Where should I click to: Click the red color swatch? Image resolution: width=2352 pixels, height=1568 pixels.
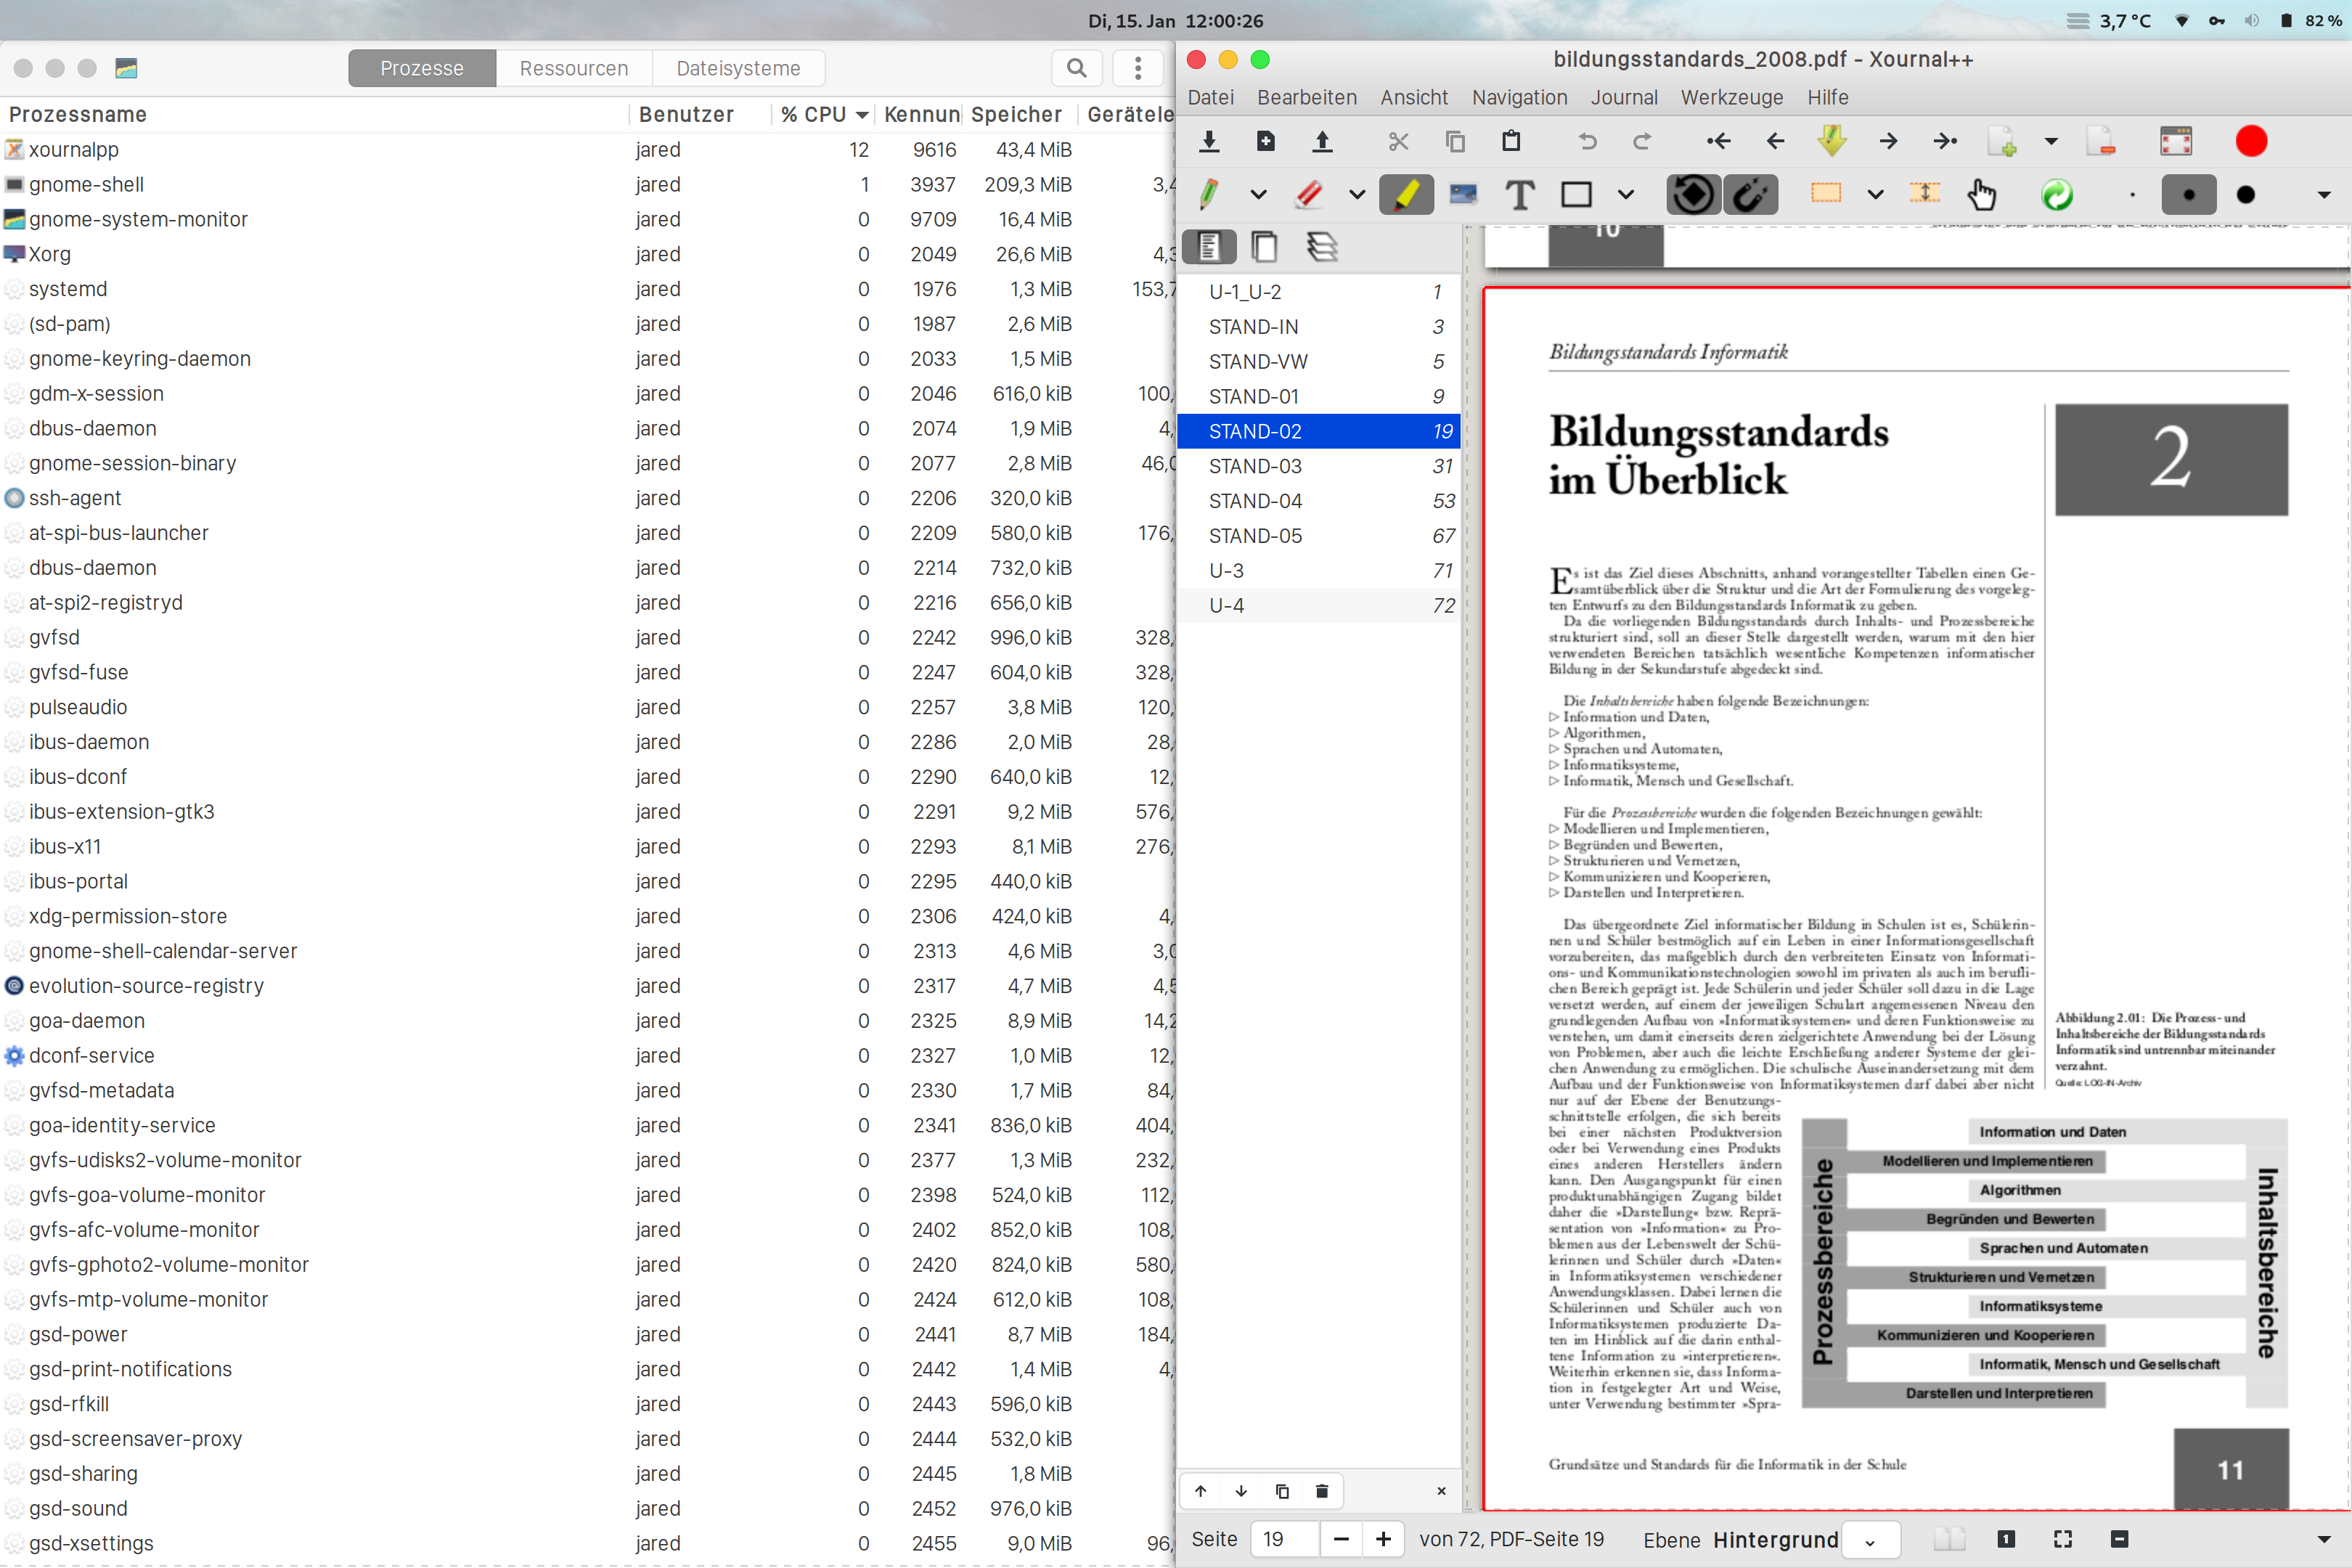coord(2251,142)
